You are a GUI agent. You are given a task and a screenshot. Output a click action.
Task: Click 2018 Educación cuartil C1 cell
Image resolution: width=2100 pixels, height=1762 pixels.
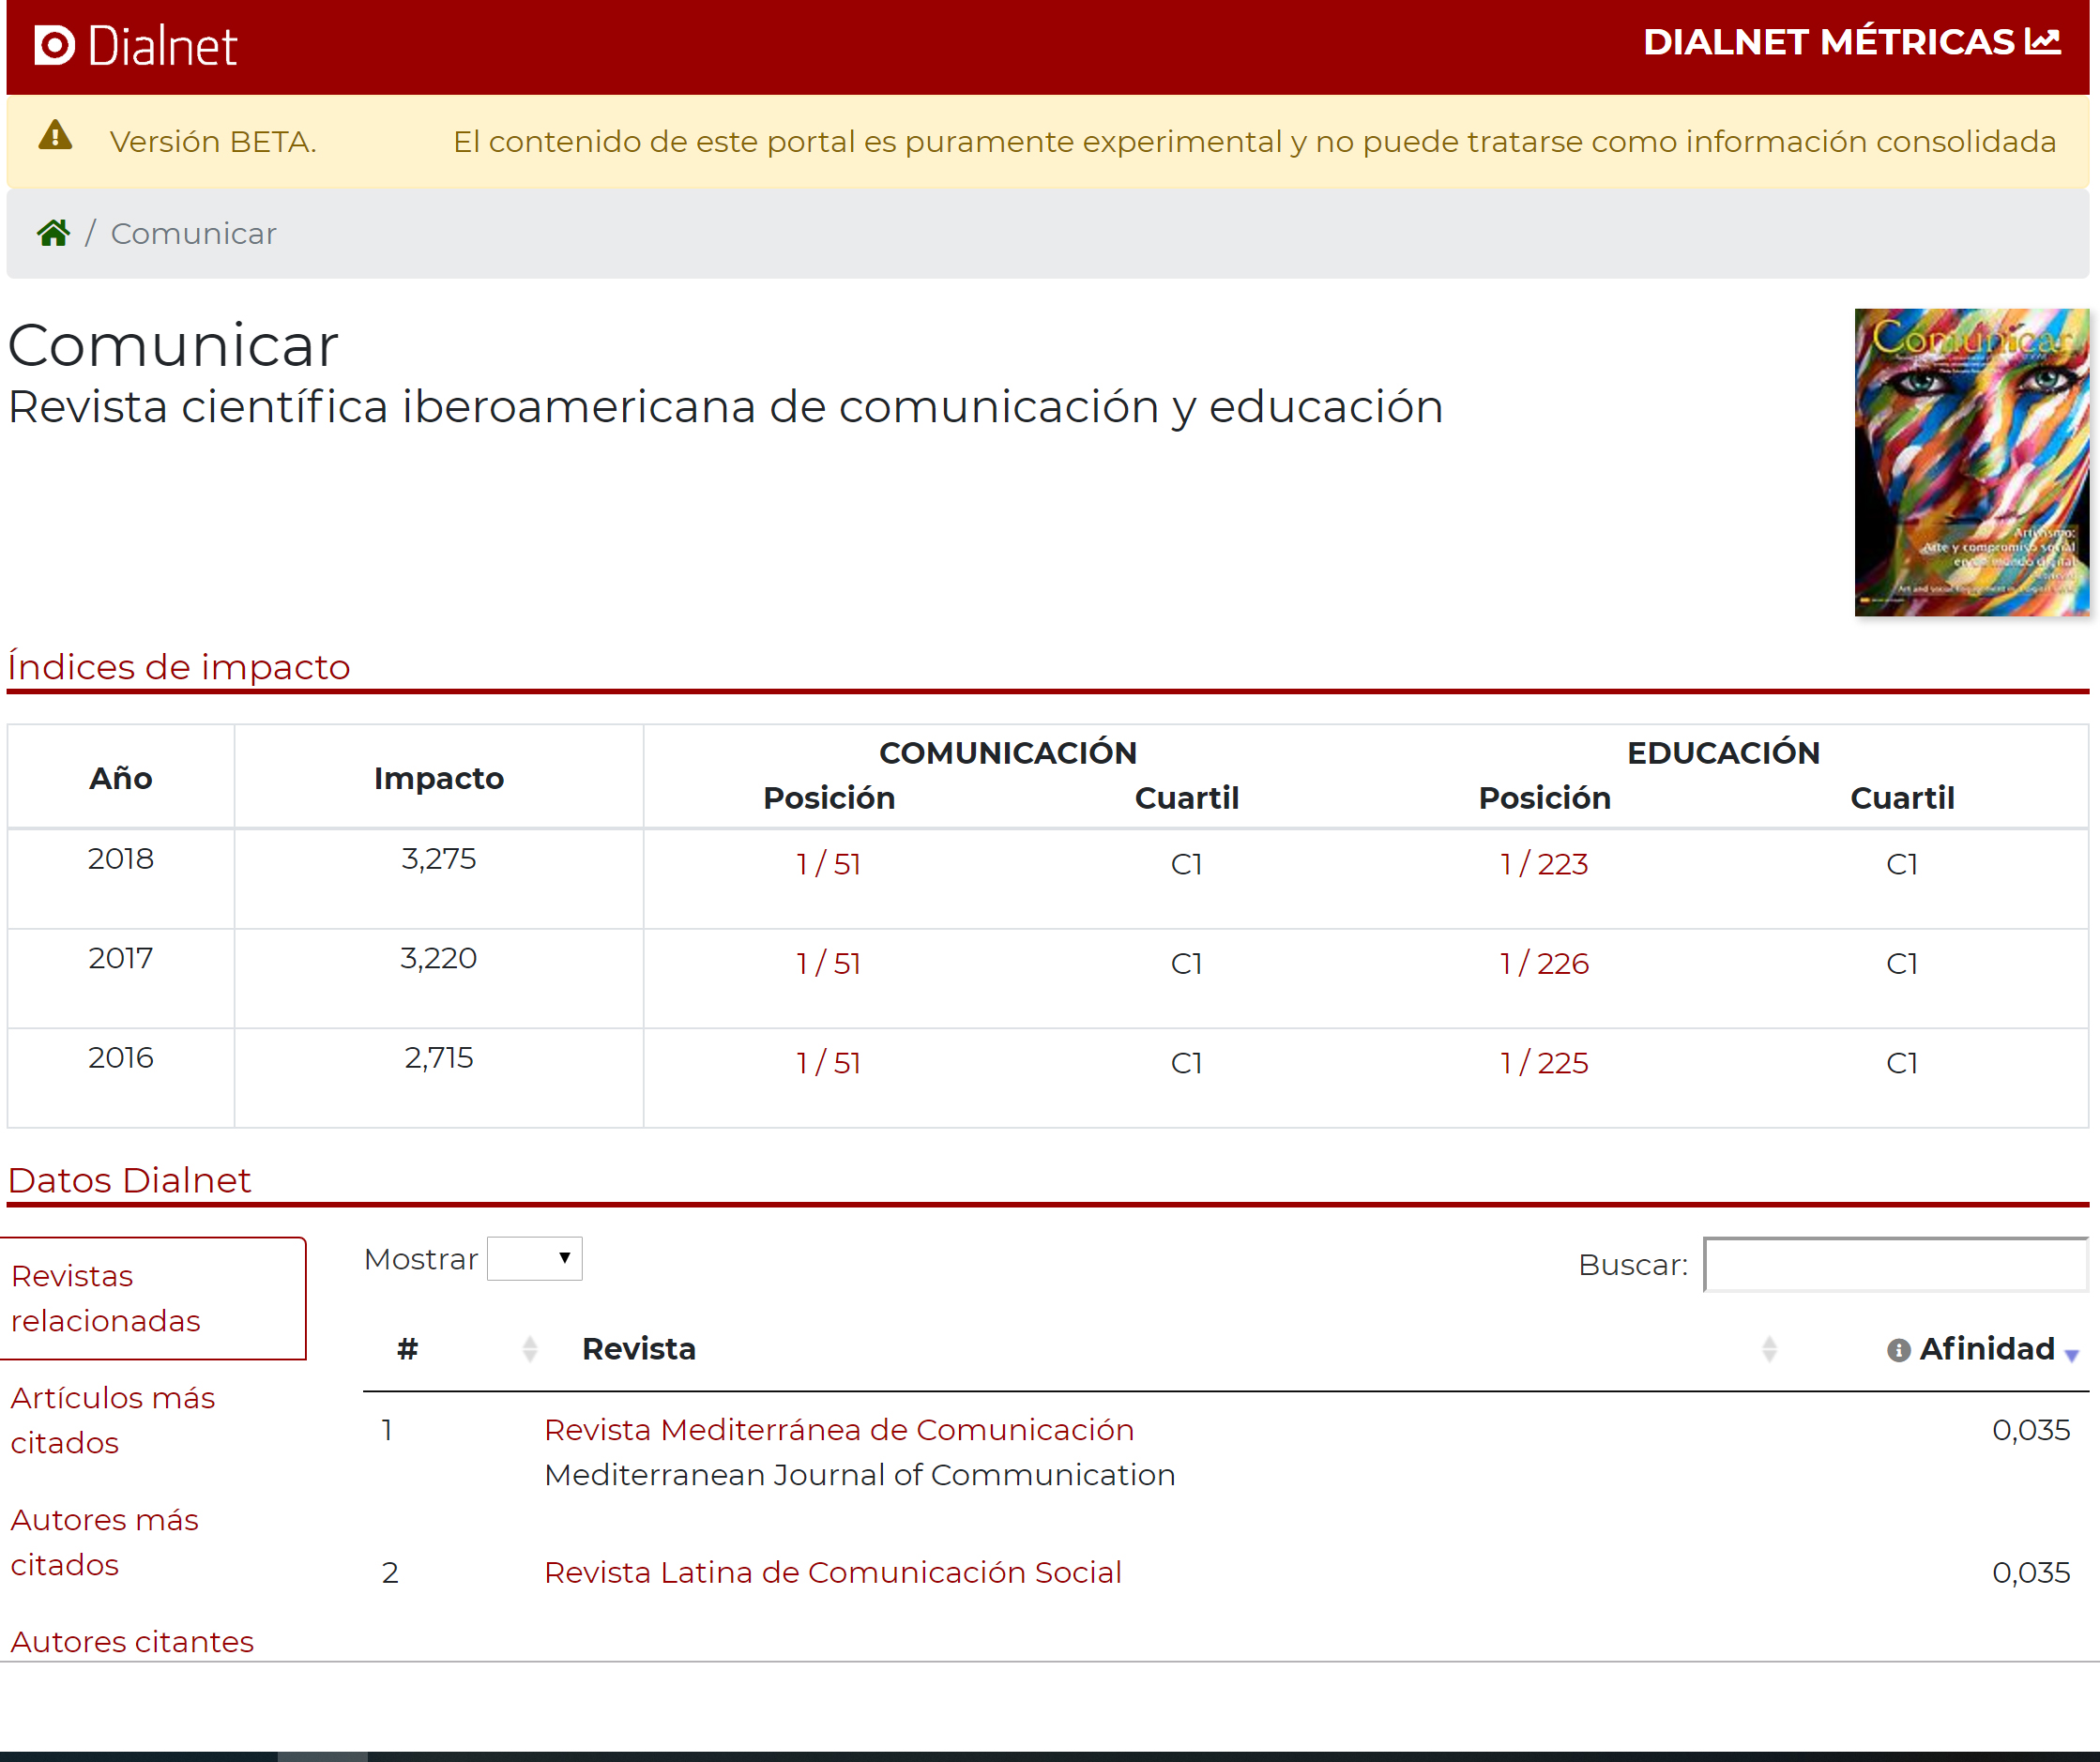tap(1902, 863)
